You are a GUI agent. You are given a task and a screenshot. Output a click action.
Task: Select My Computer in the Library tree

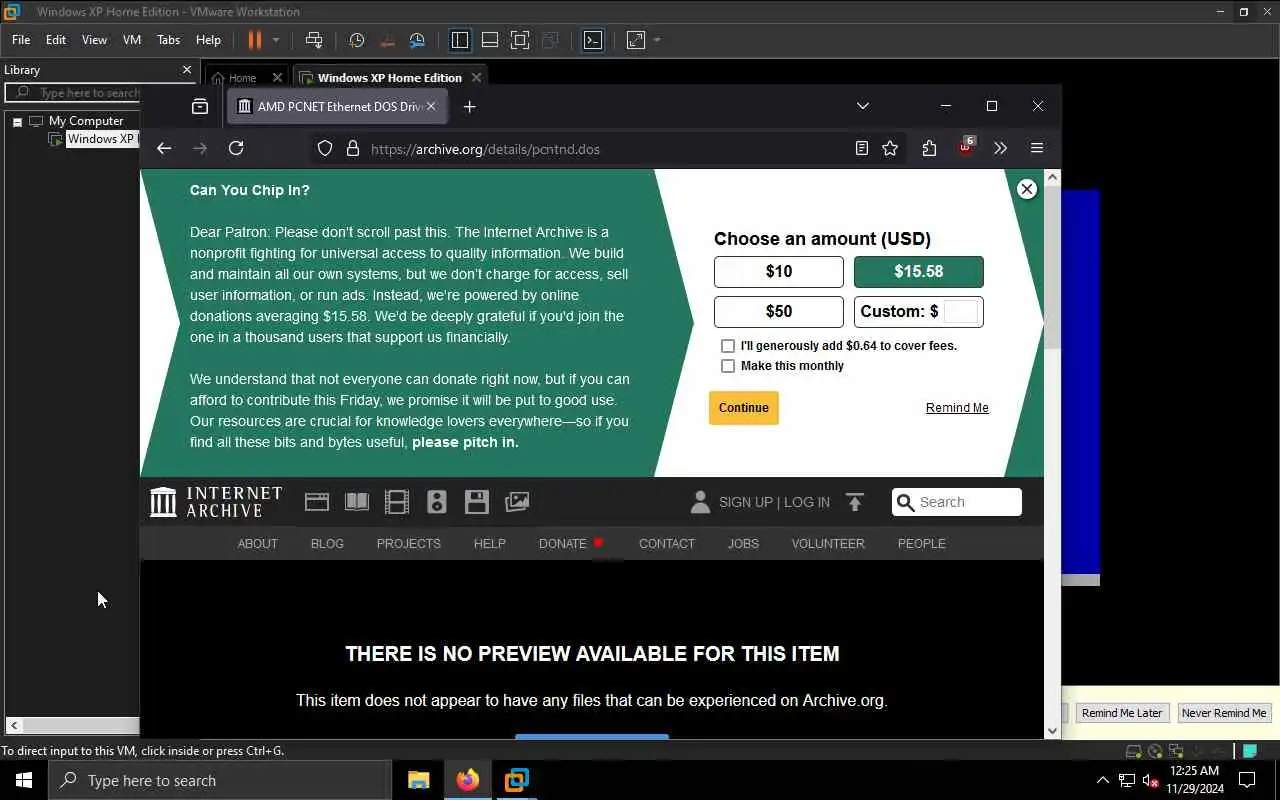click(86, 121)
